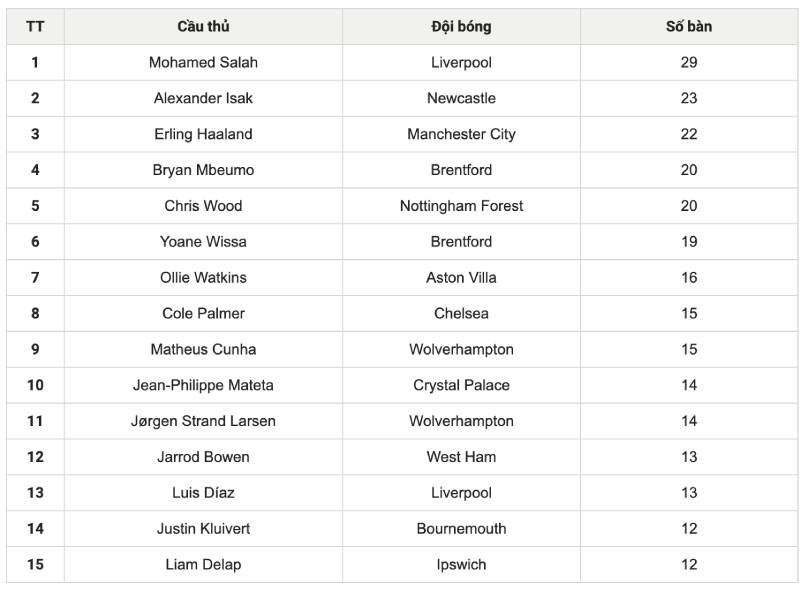
Task: Click the Crystal Palace team cell
Action: pyautogui.click(x=461, y=385)
